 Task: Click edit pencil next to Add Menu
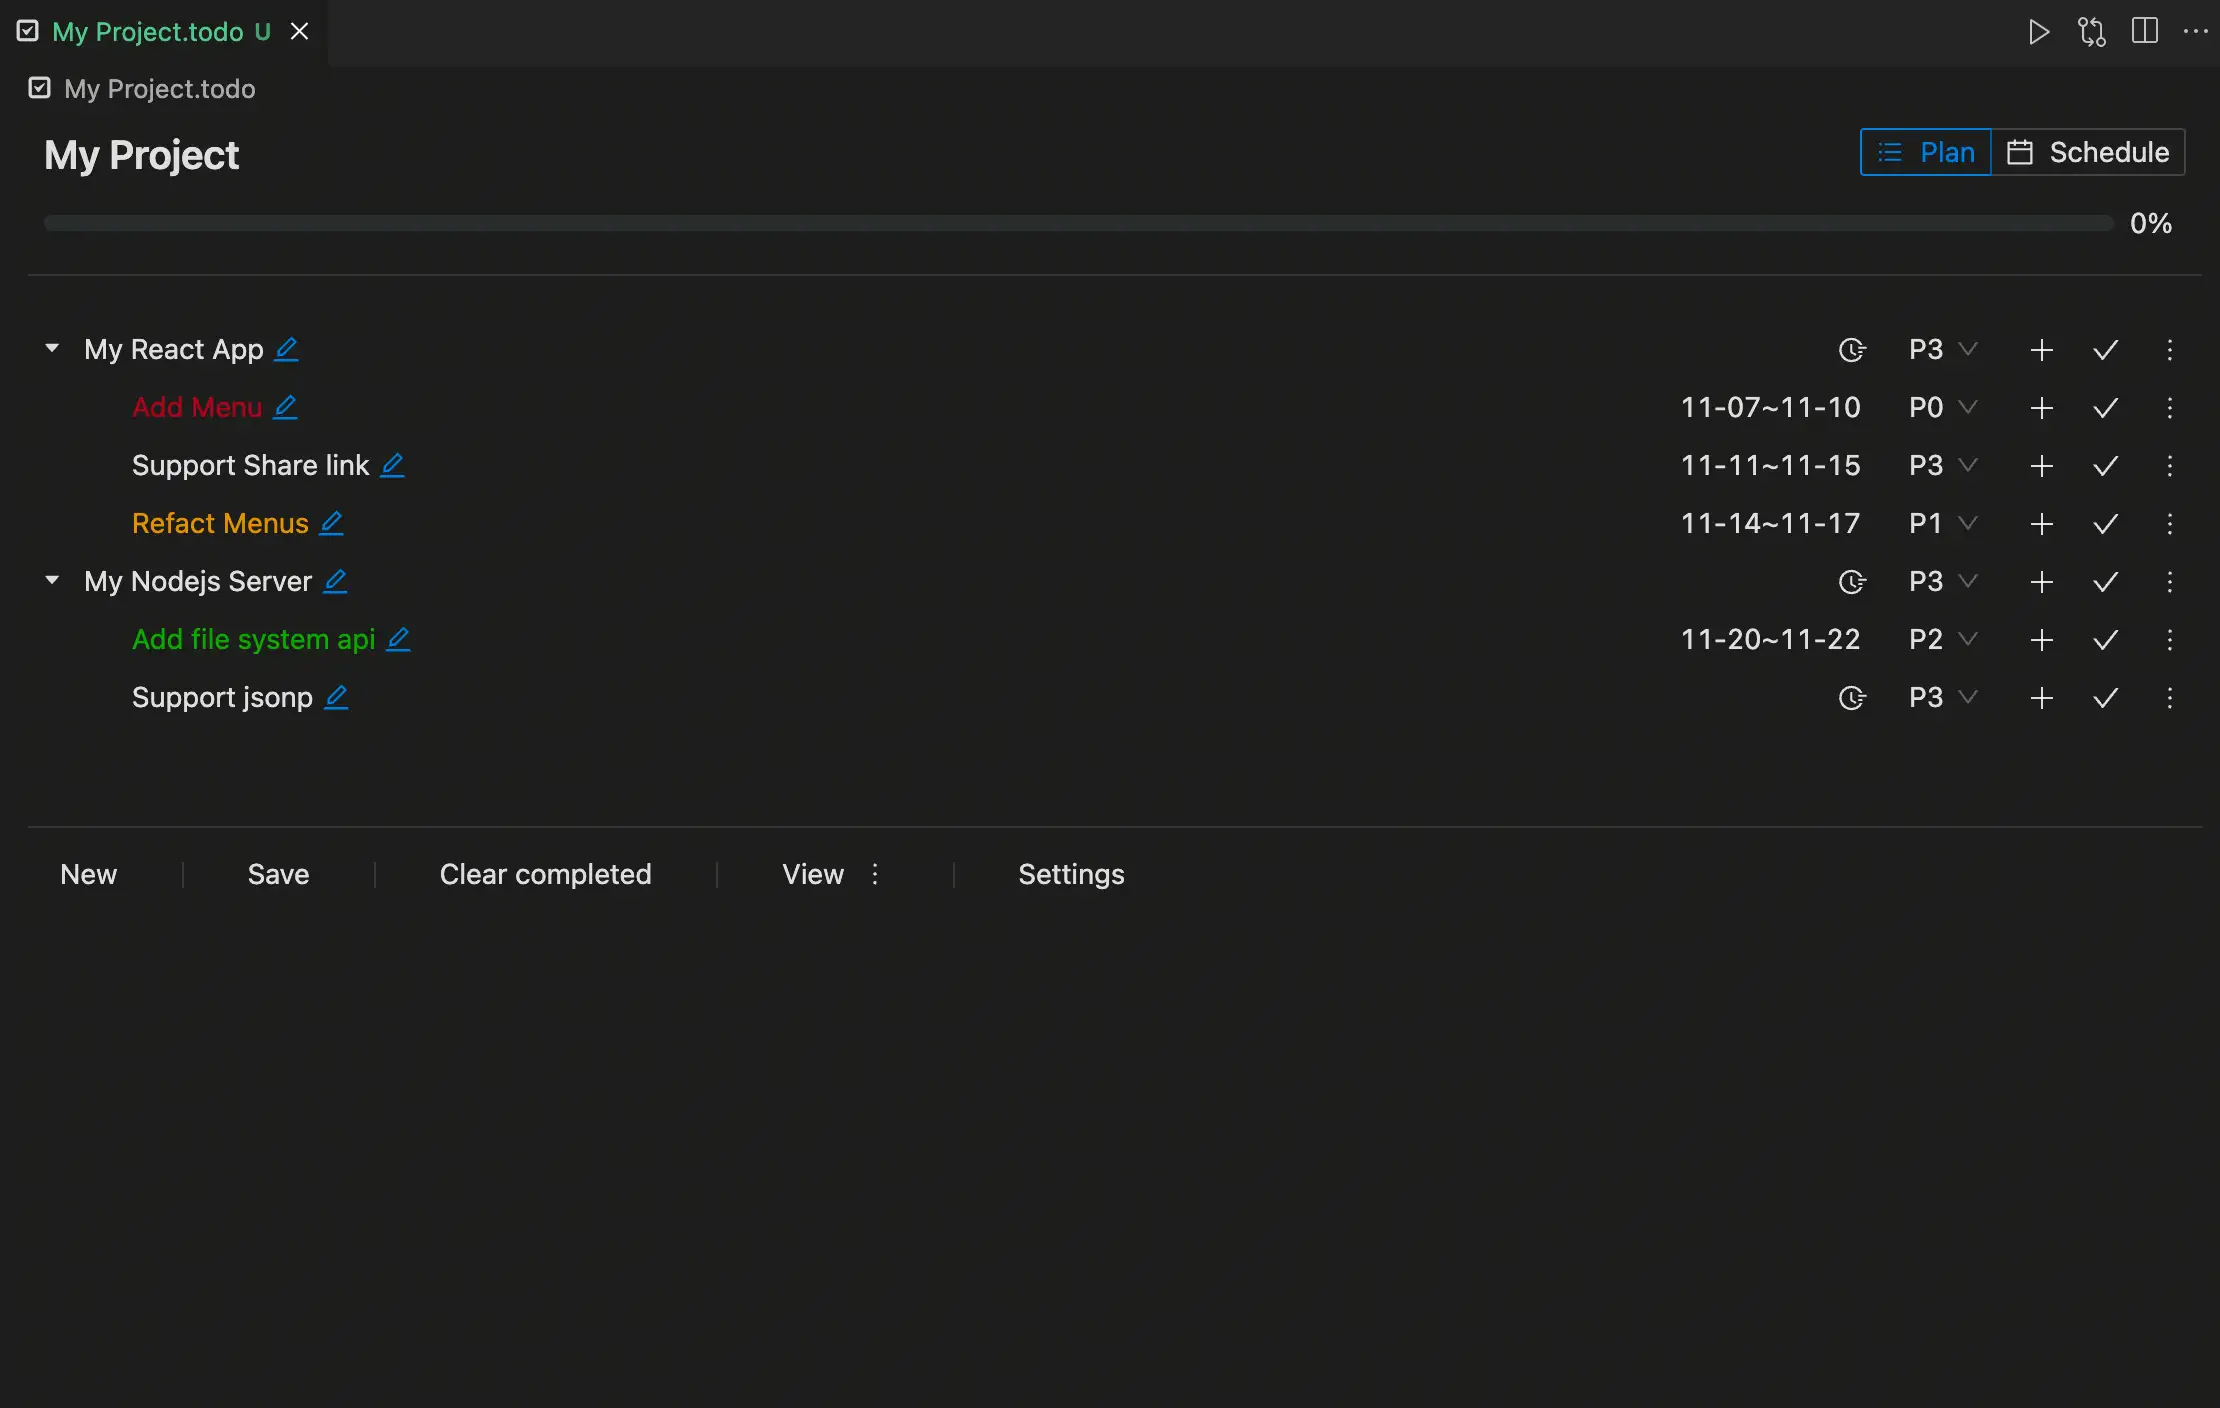pos(286,407)
